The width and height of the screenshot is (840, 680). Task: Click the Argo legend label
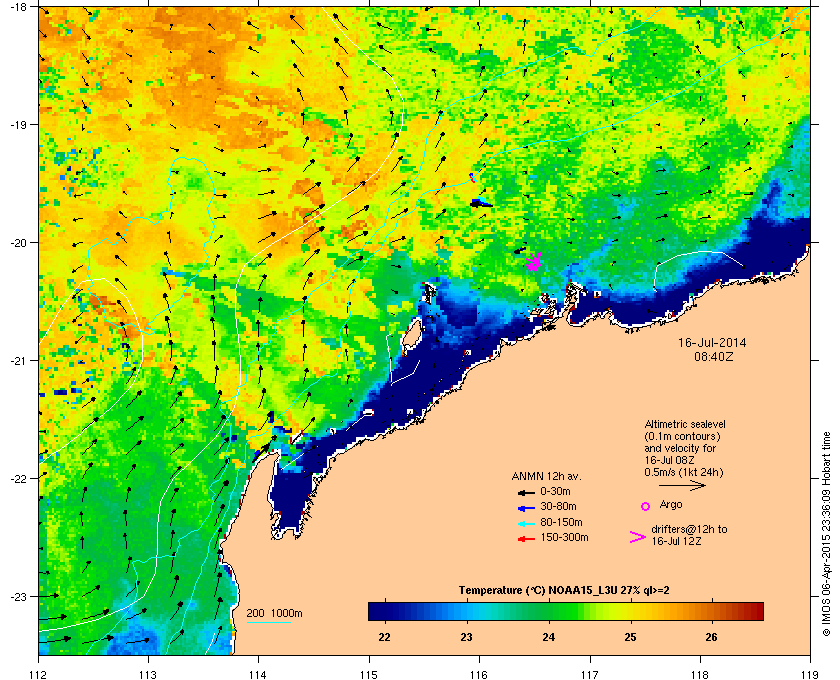pyautogui.click(x=671, y=505)
